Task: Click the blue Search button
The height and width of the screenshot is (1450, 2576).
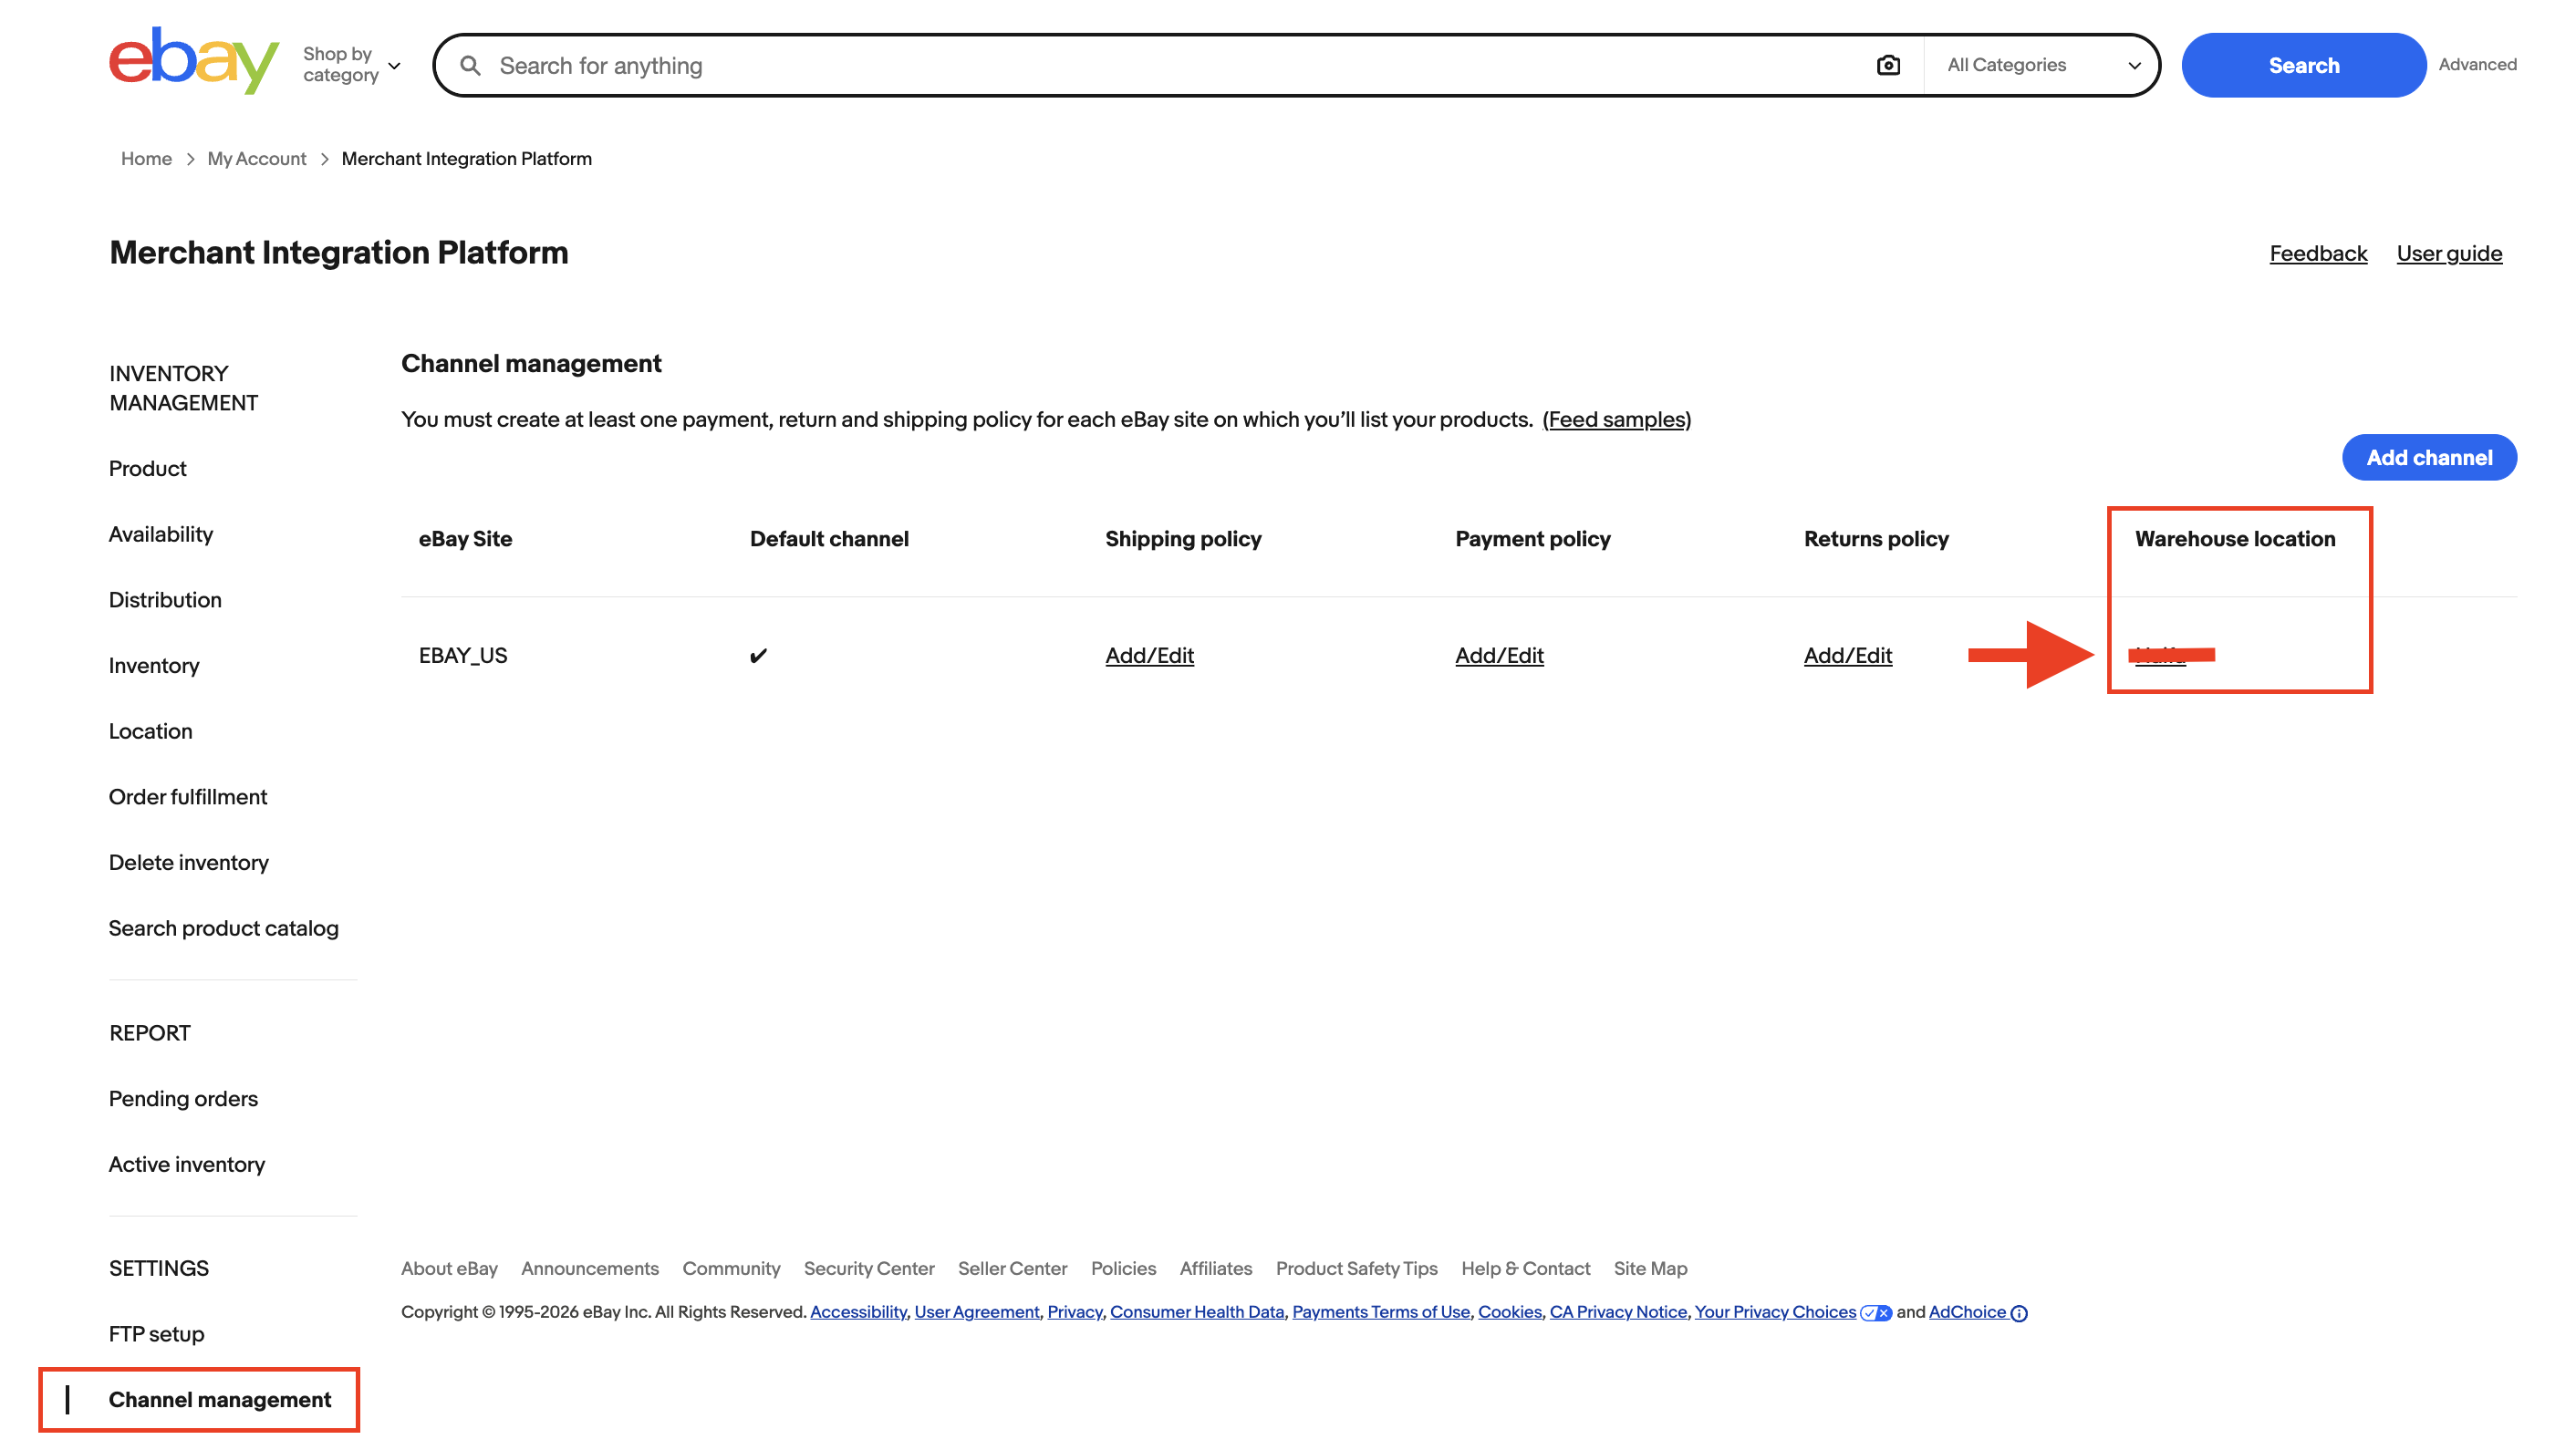Action: point(2303,65)
